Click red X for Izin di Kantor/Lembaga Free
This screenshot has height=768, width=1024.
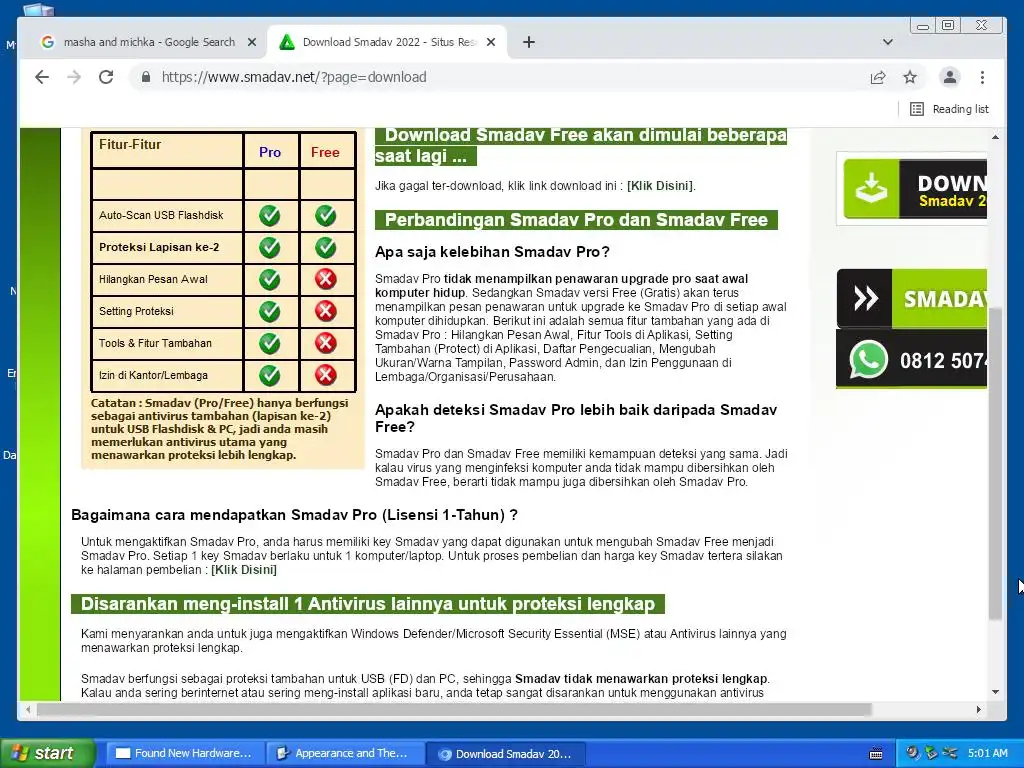[x=325, y=376]
